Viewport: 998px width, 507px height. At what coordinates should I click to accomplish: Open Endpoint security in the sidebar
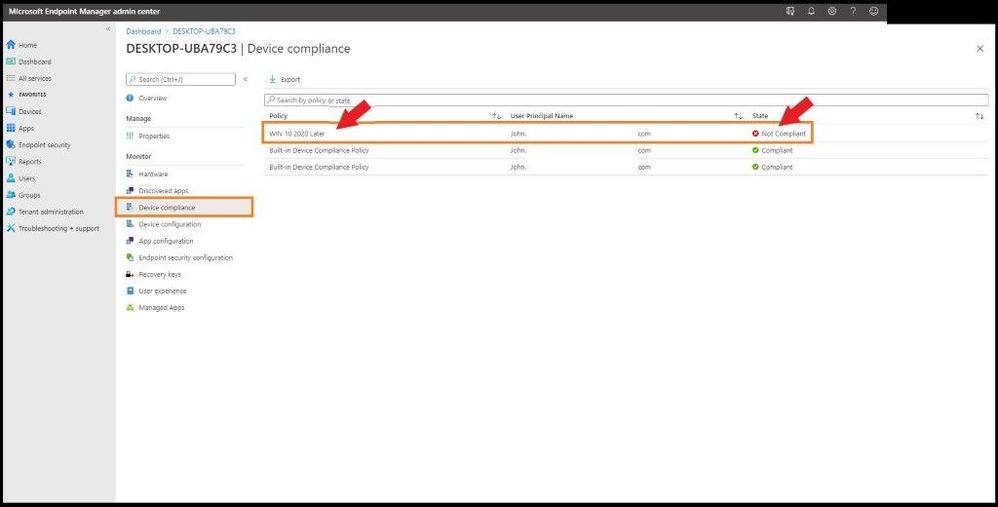click(x=45, y=145)
